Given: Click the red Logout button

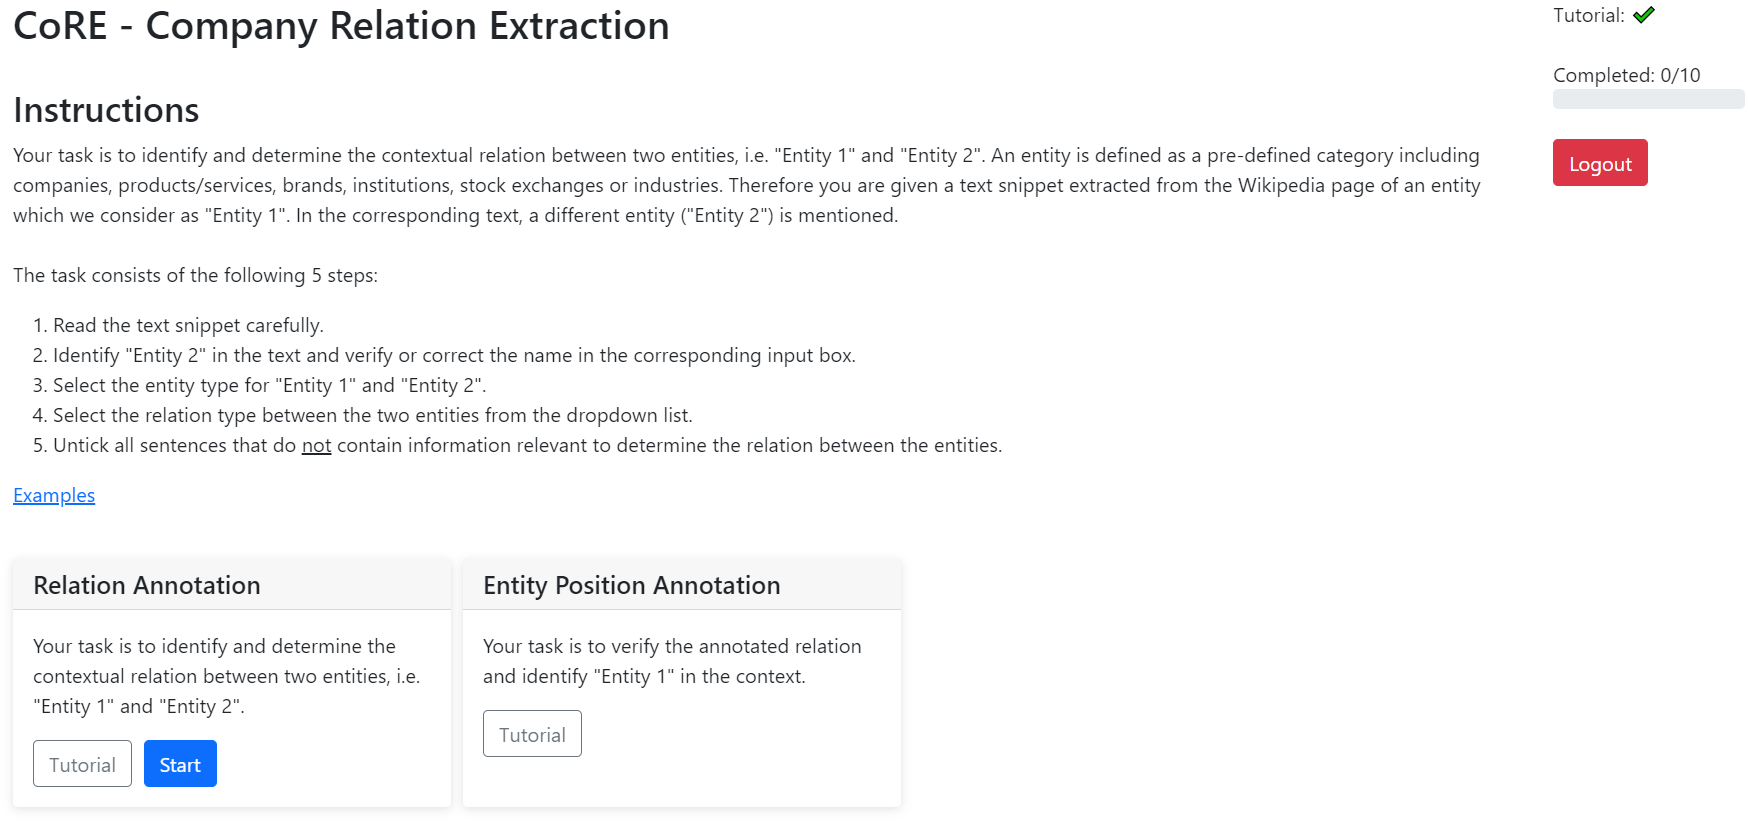Looking at the screenshot, I should coord(1599,163).
